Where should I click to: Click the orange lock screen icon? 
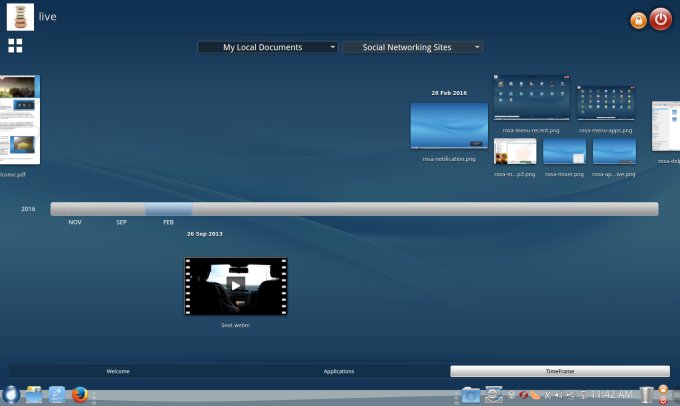[x=638, y=21]
